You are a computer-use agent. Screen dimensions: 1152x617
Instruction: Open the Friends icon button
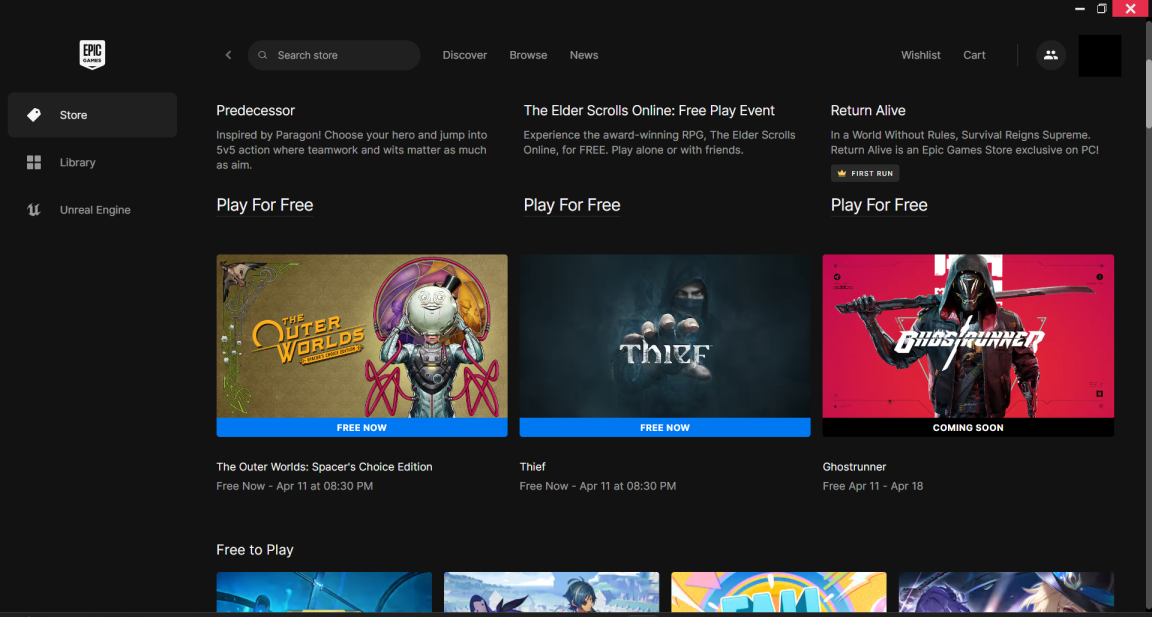coord(1051,55)
